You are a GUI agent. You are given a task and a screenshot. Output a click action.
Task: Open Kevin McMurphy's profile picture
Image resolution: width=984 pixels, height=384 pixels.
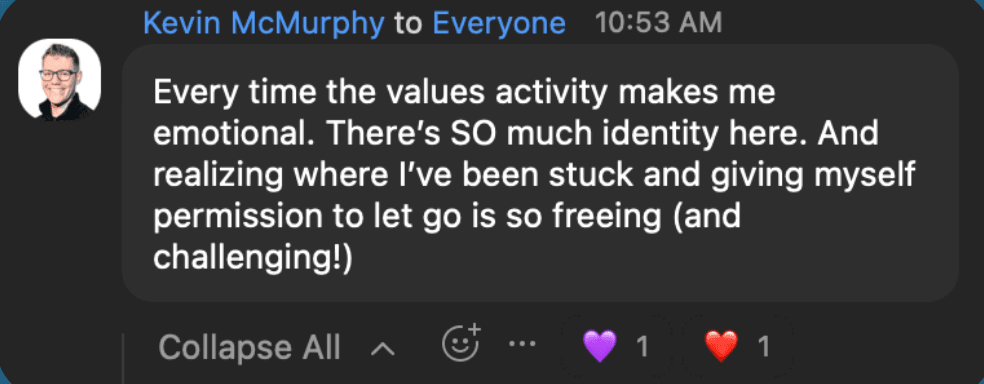coord(60,79)
